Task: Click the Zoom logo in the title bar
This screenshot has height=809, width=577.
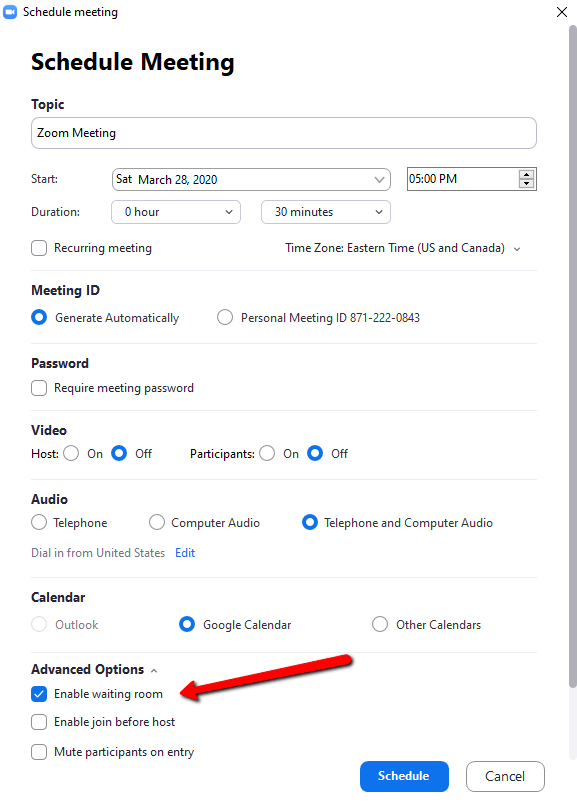Action: 11,12
